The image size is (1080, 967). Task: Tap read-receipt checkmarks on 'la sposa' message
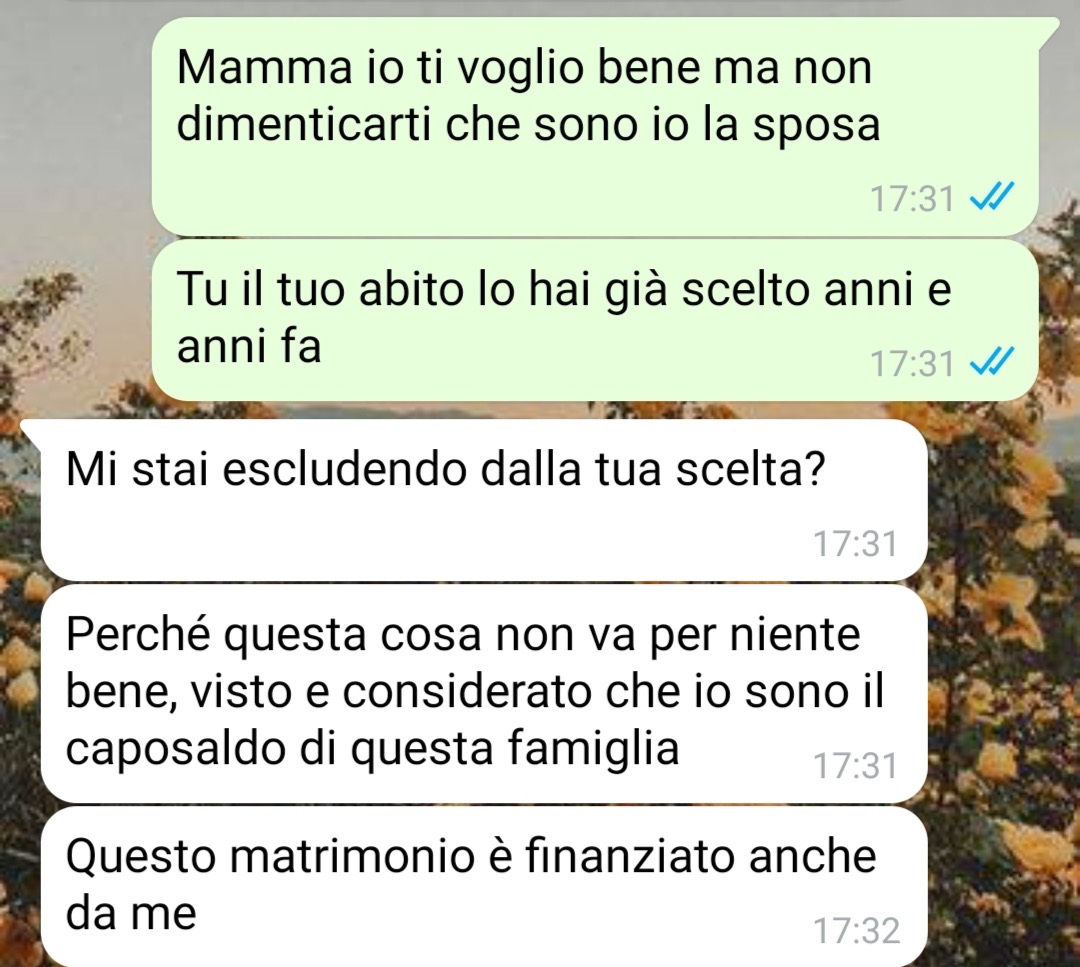pos(991,198)
